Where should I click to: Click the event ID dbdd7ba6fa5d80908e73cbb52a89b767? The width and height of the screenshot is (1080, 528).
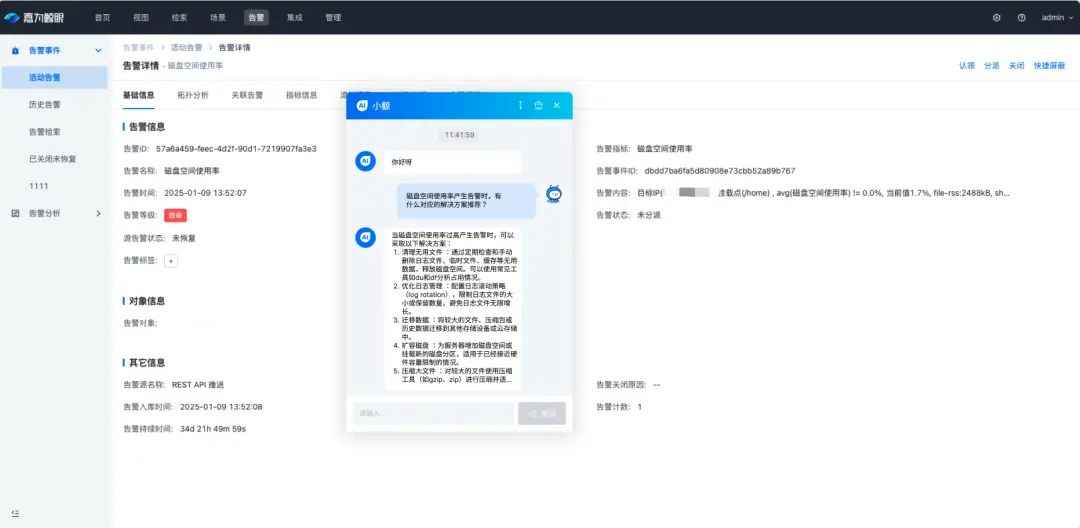720,171
